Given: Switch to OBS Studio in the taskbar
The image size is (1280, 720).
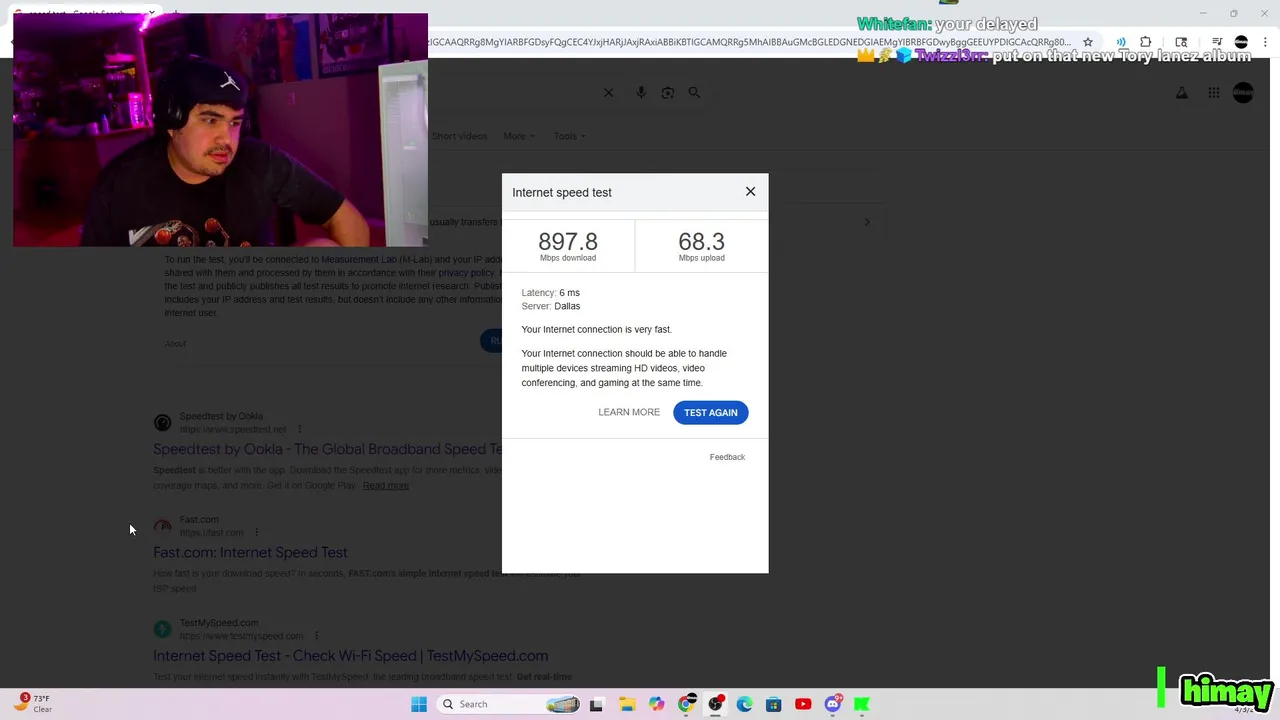Looking at the screenshot, I should 715,704.
